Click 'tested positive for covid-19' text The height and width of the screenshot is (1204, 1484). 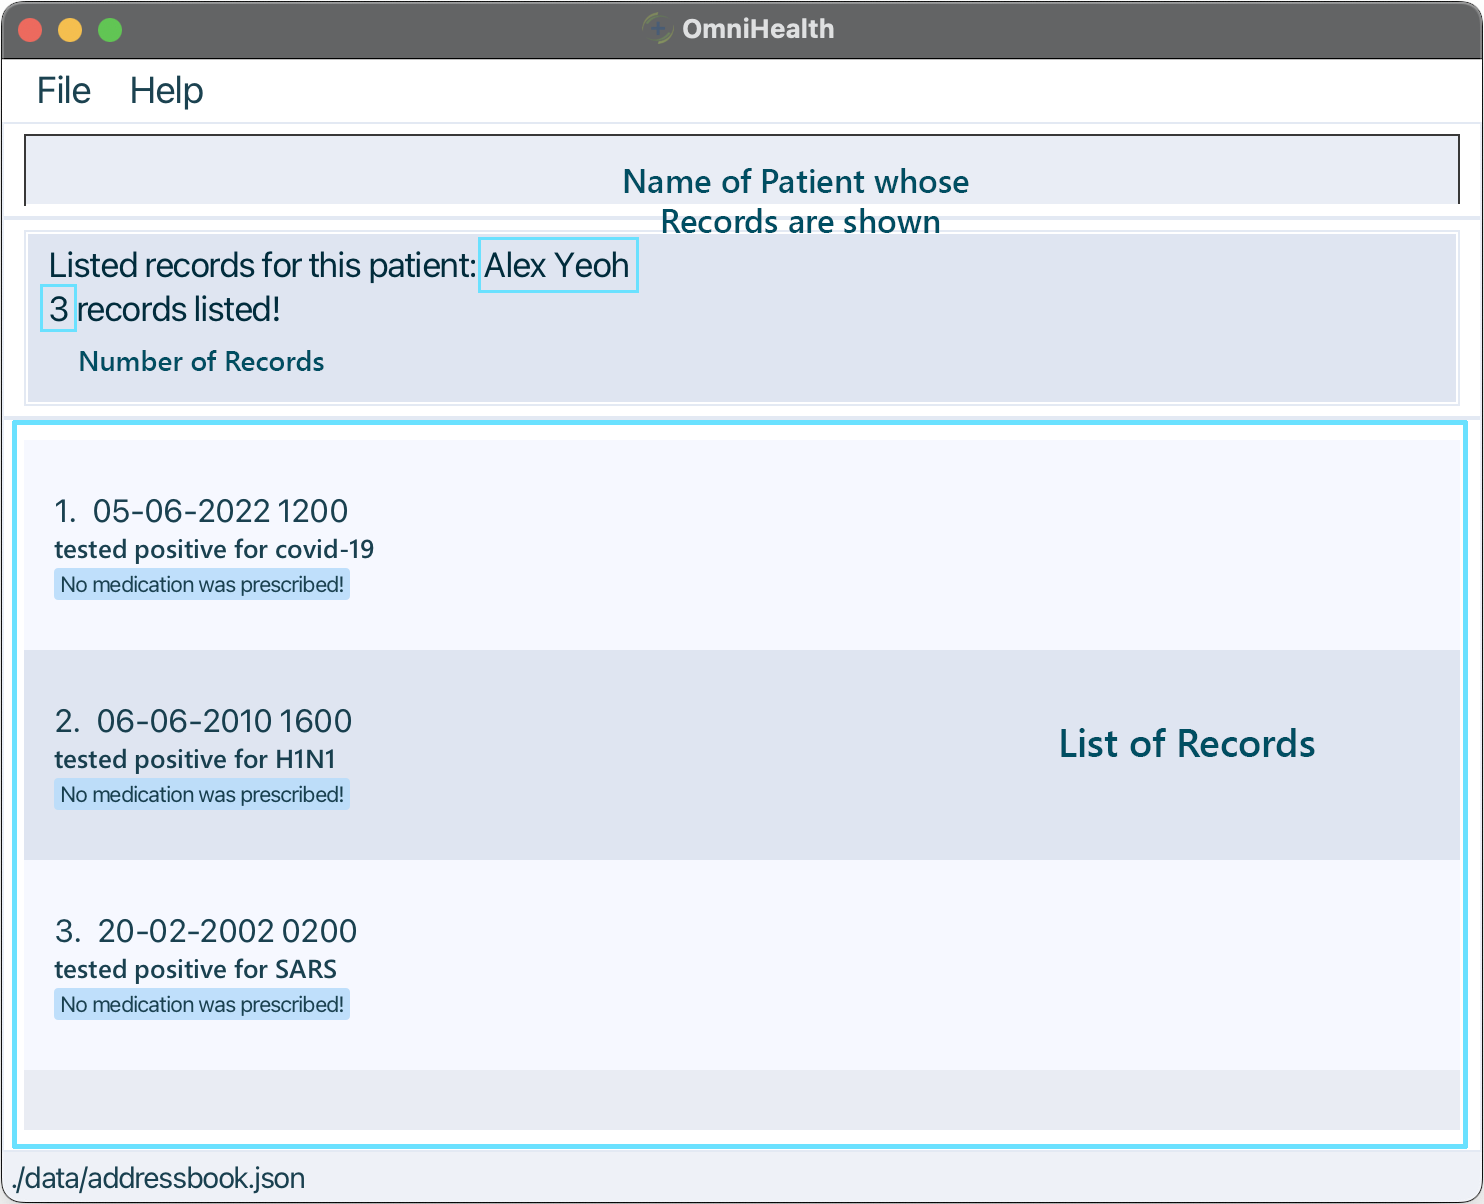(x=214, y=549)
